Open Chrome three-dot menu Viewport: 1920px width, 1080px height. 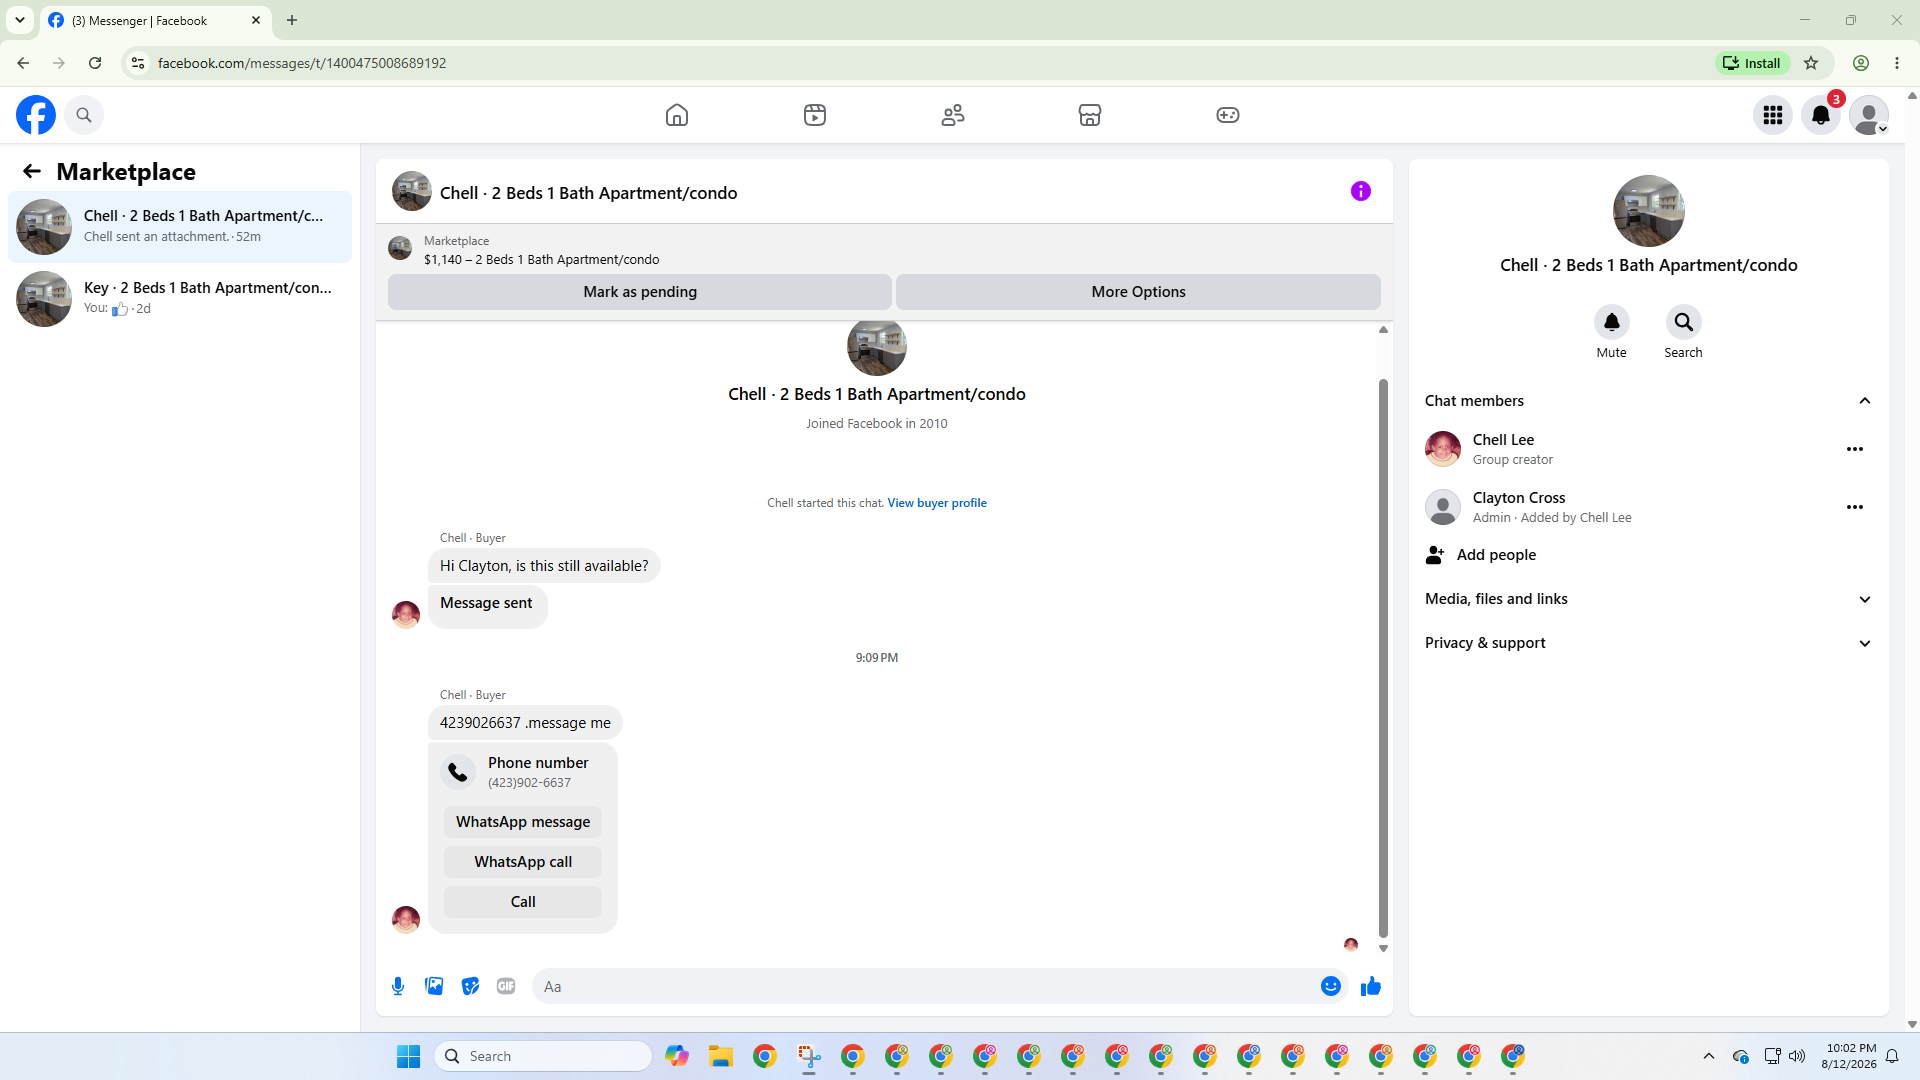pos(1897,63)
